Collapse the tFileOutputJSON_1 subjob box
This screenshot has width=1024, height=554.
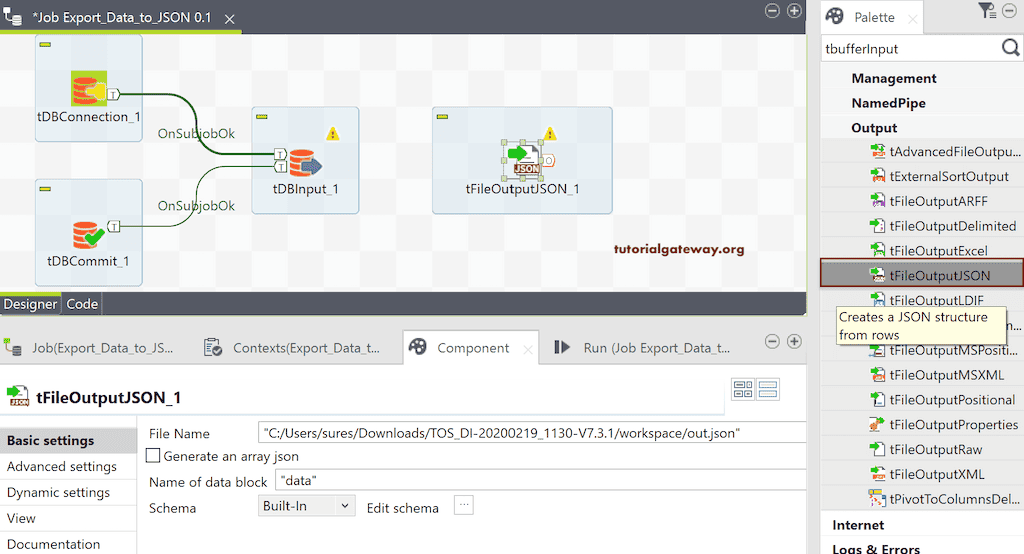(x=442, y=117)
